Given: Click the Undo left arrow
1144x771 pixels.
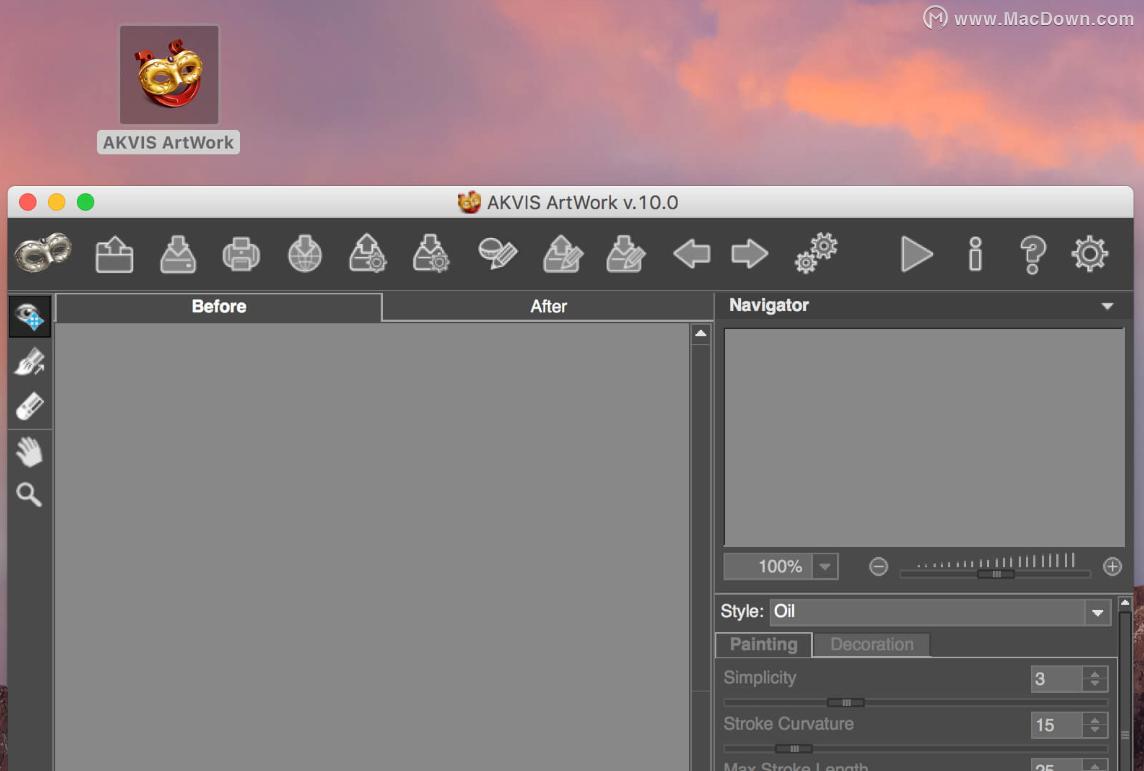Looking at the screenshot, I should [x=691, y=254].
